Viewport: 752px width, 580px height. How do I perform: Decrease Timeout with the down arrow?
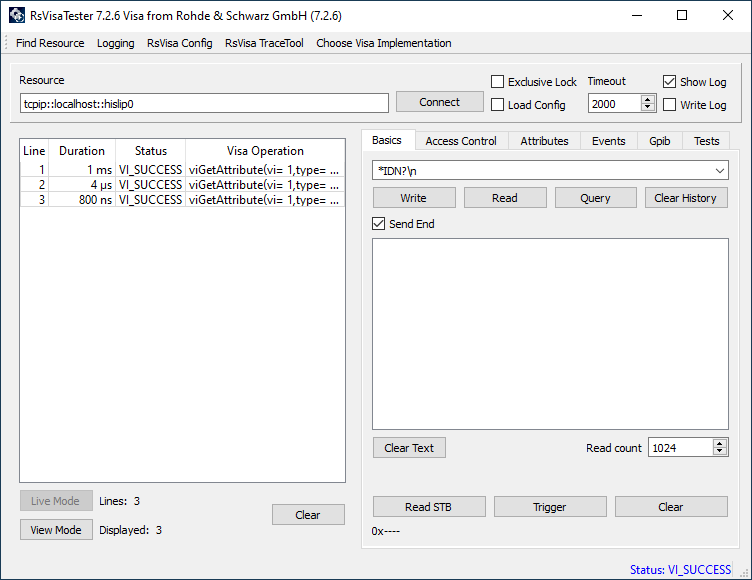648,108
